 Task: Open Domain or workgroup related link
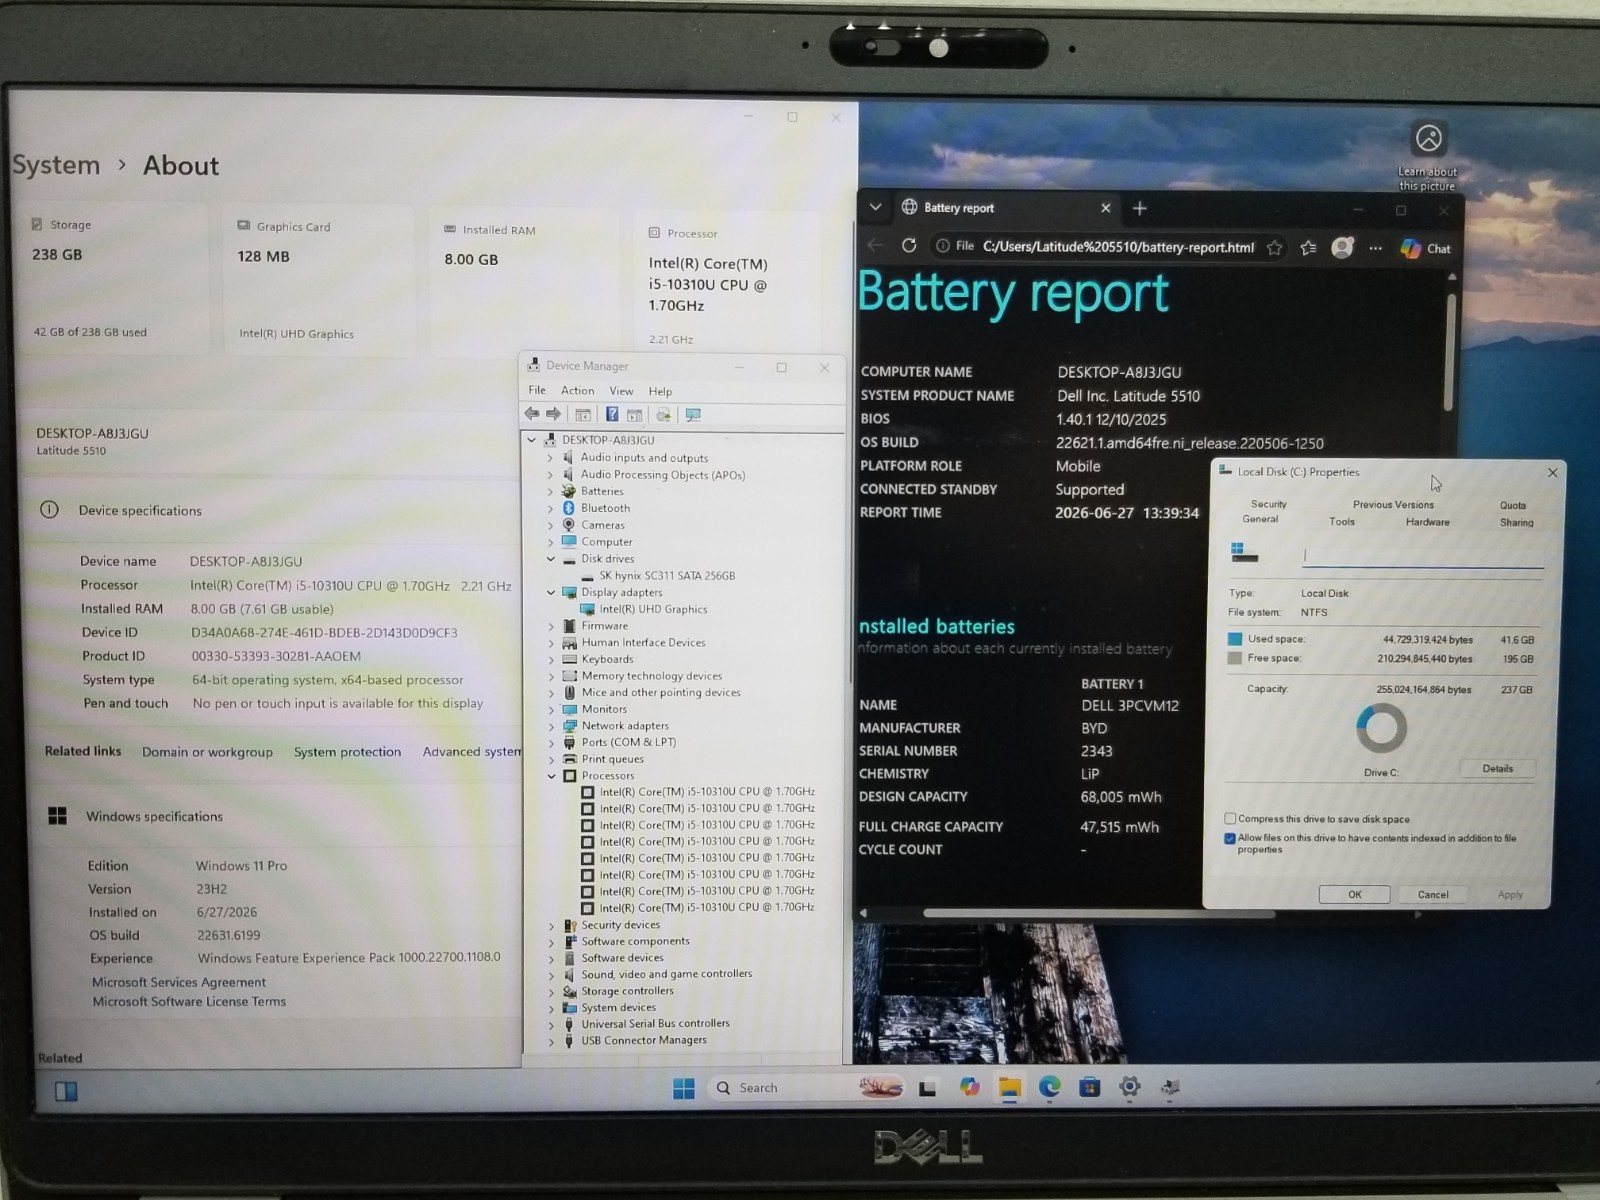pos(207,752)
